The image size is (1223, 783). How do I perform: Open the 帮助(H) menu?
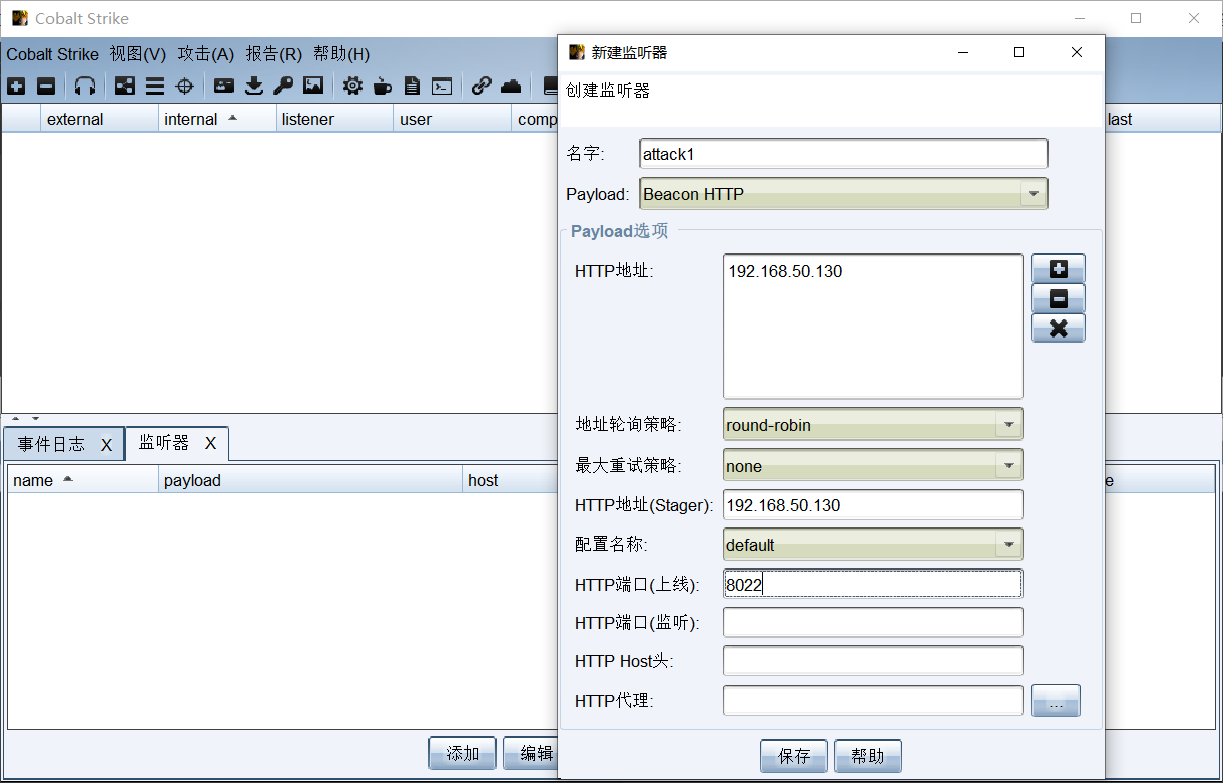pos(342,54)
